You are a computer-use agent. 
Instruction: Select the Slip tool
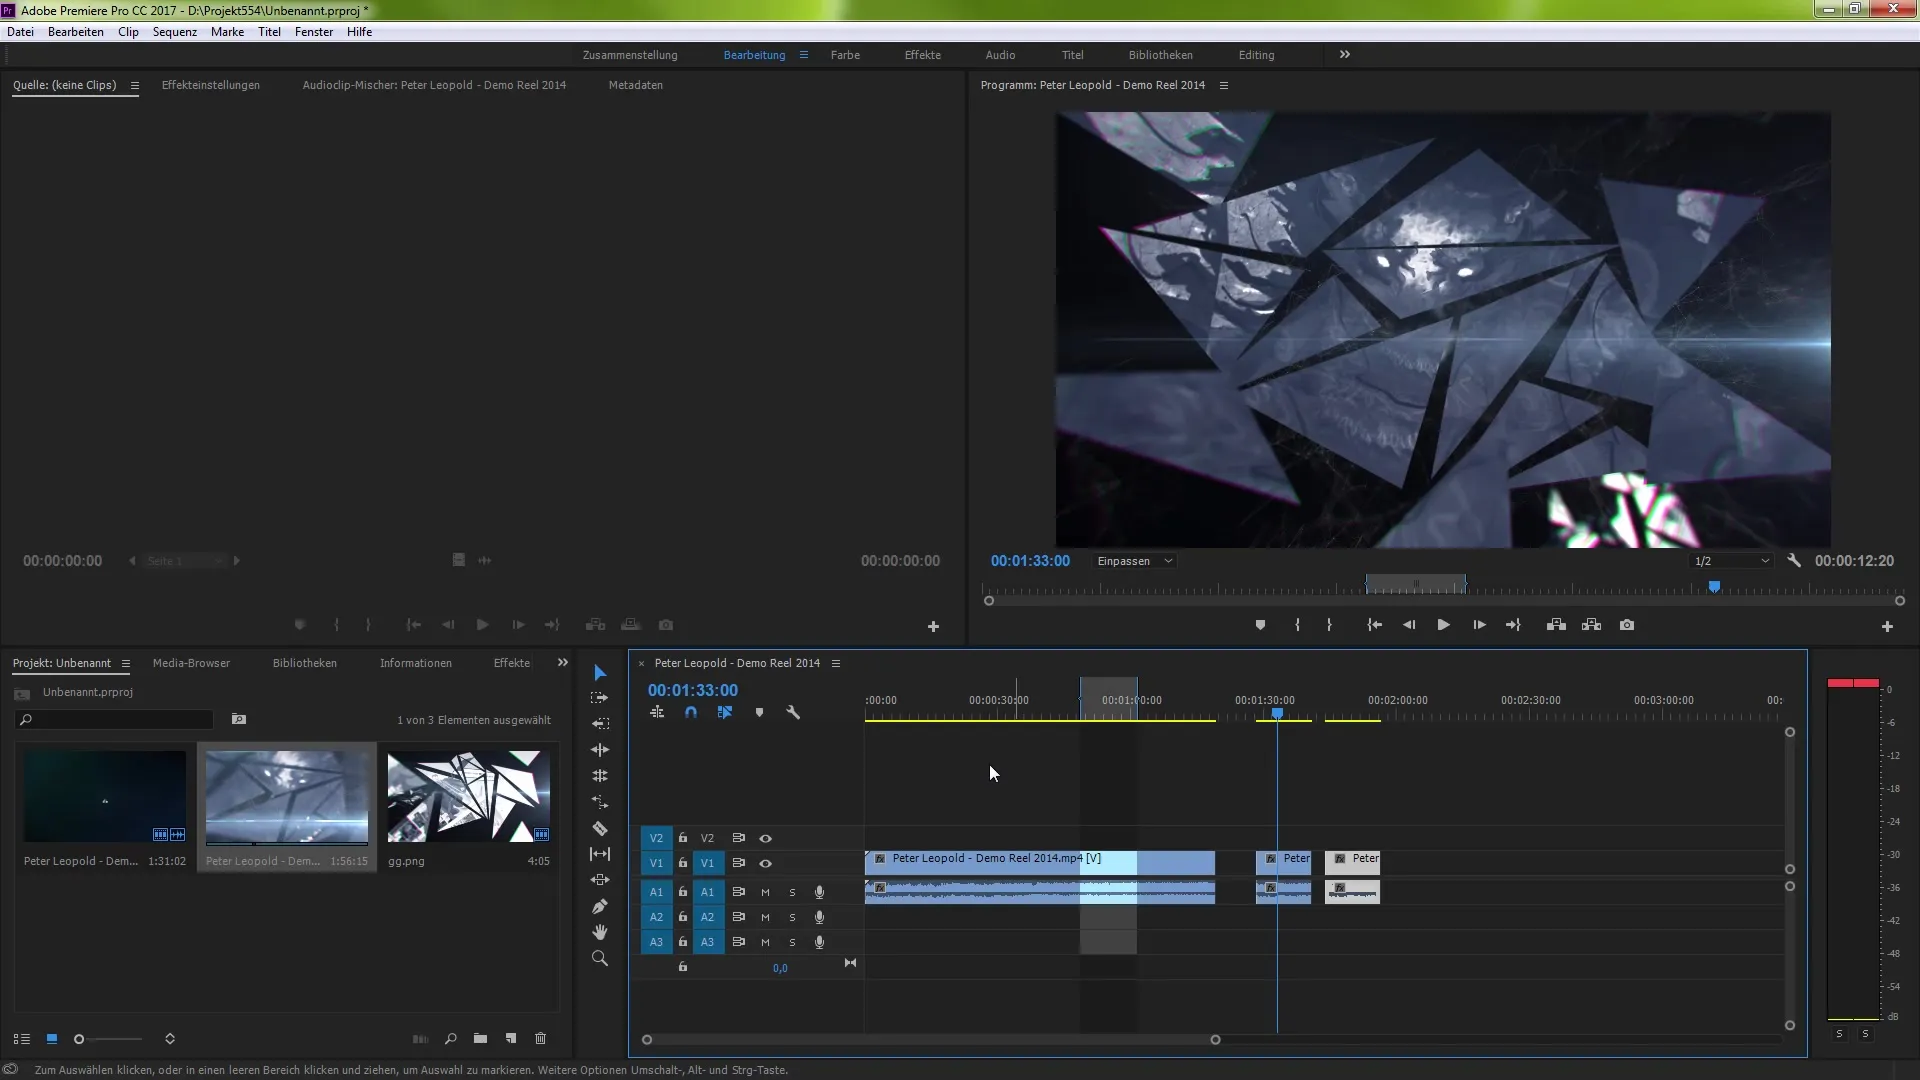click(x=600, y=854)
